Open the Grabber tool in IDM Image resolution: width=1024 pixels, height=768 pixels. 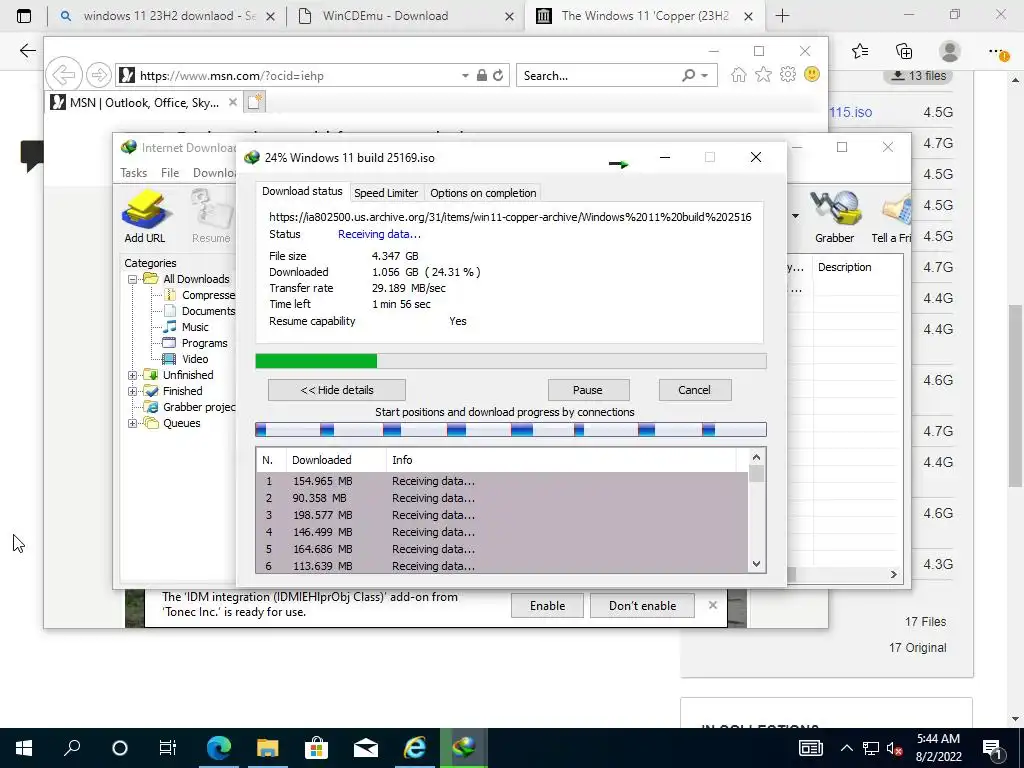click(834, 216)
